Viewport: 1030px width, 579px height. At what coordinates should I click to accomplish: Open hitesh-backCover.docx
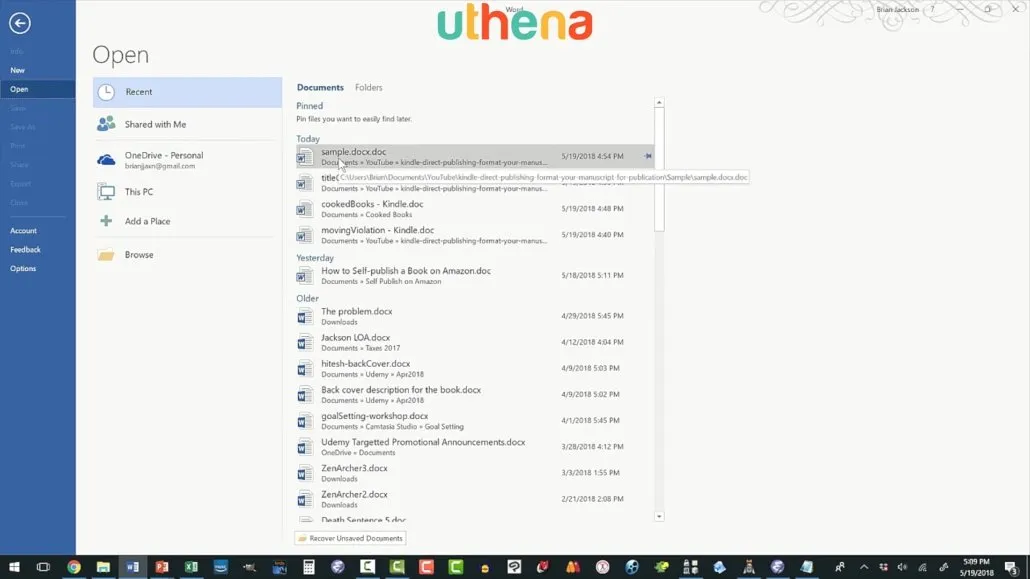coord(474,369)
